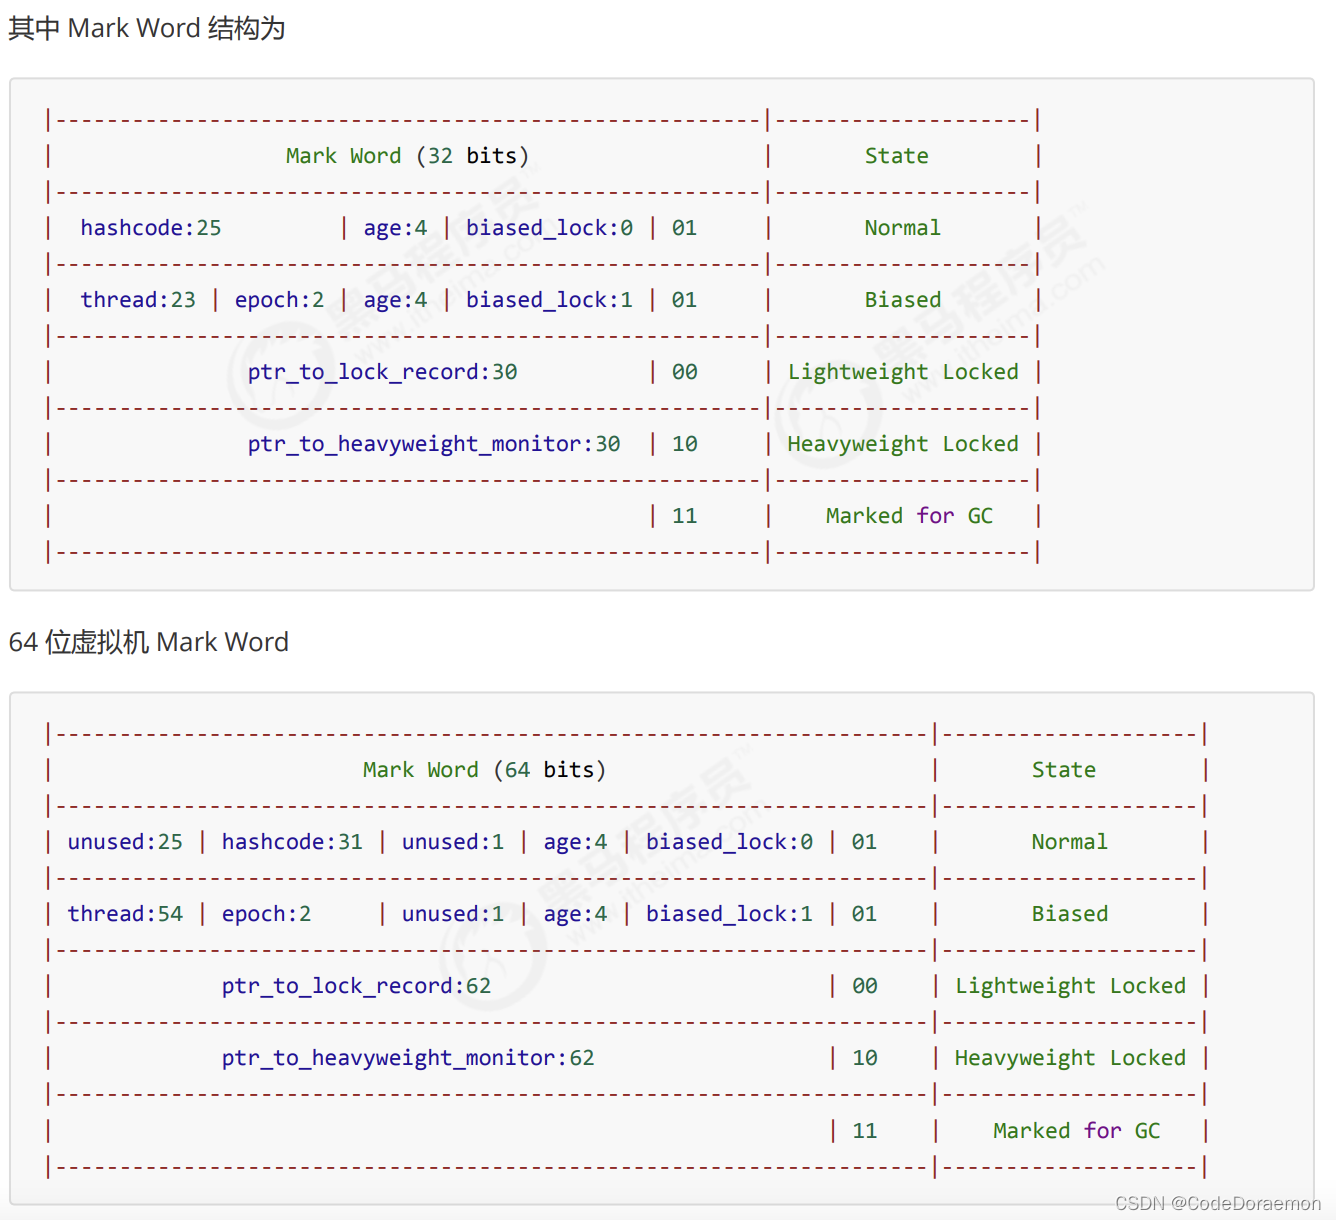This screenshot has height=1220, width=1336.
Task: Click 'ptr_to_heavyweight_monitor:30' text
Action: pos(434,444)
